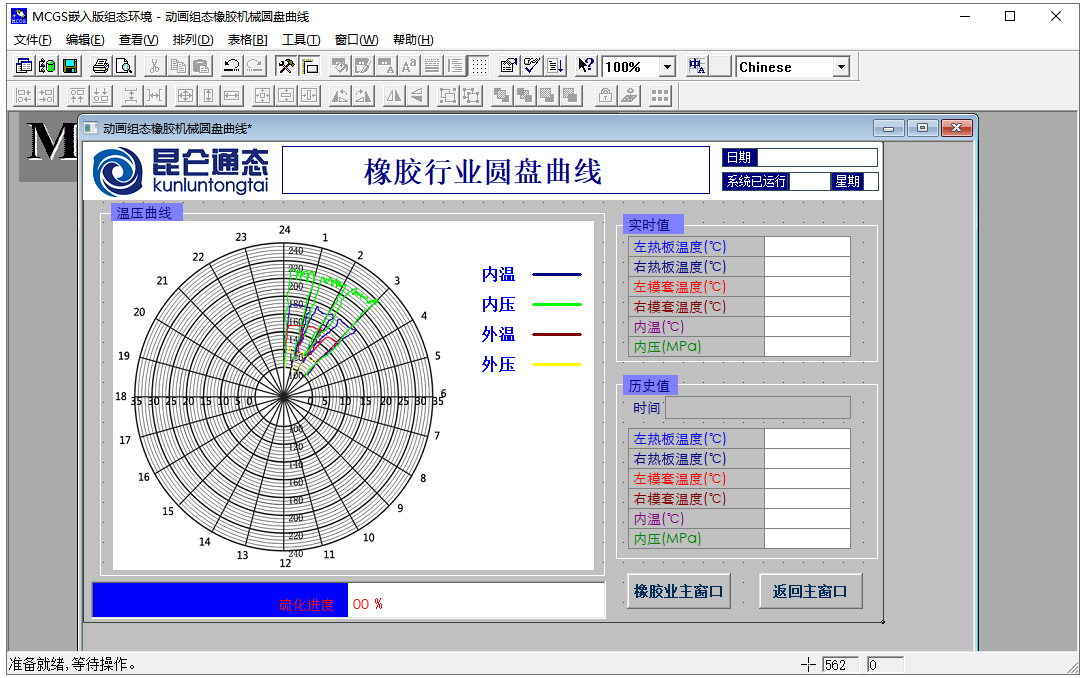Toggle the drawing edit bar button

(309, 66)
